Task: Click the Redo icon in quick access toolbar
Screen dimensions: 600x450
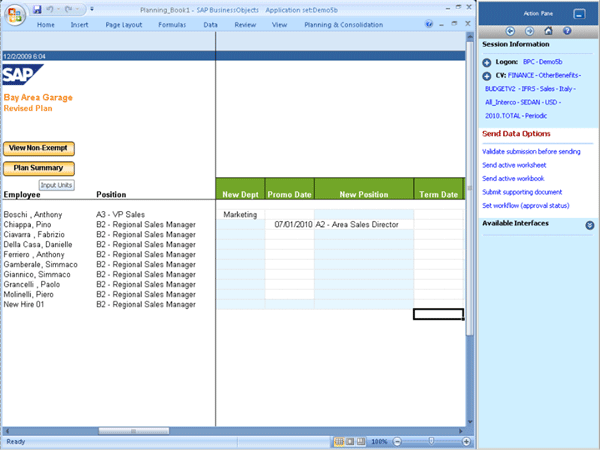Action: [69, 9]
